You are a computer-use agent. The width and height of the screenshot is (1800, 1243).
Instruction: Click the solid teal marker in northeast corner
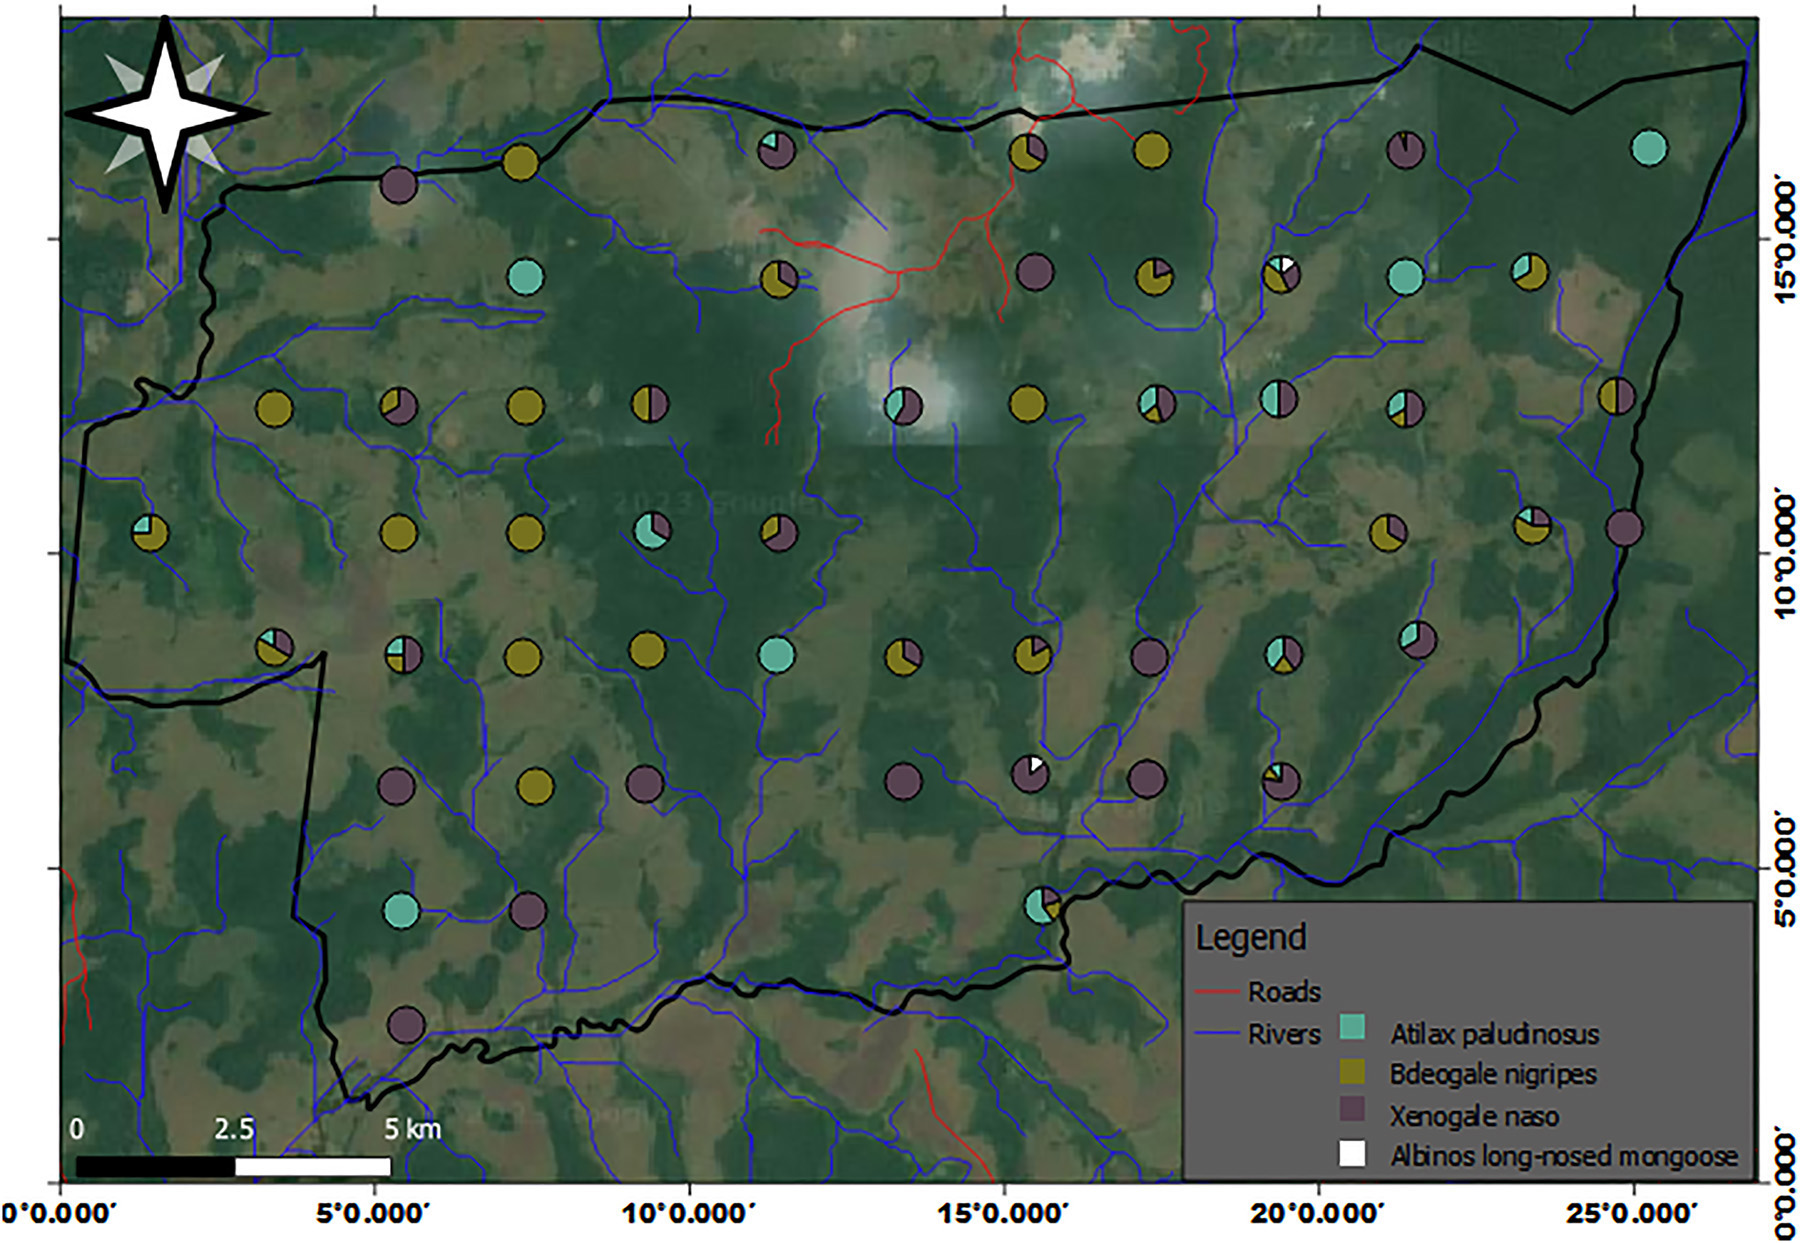pos(1649,147)
